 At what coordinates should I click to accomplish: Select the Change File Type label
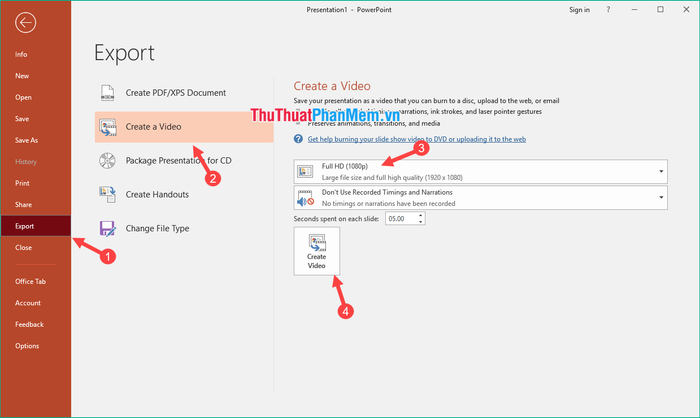tap(157, 229)
